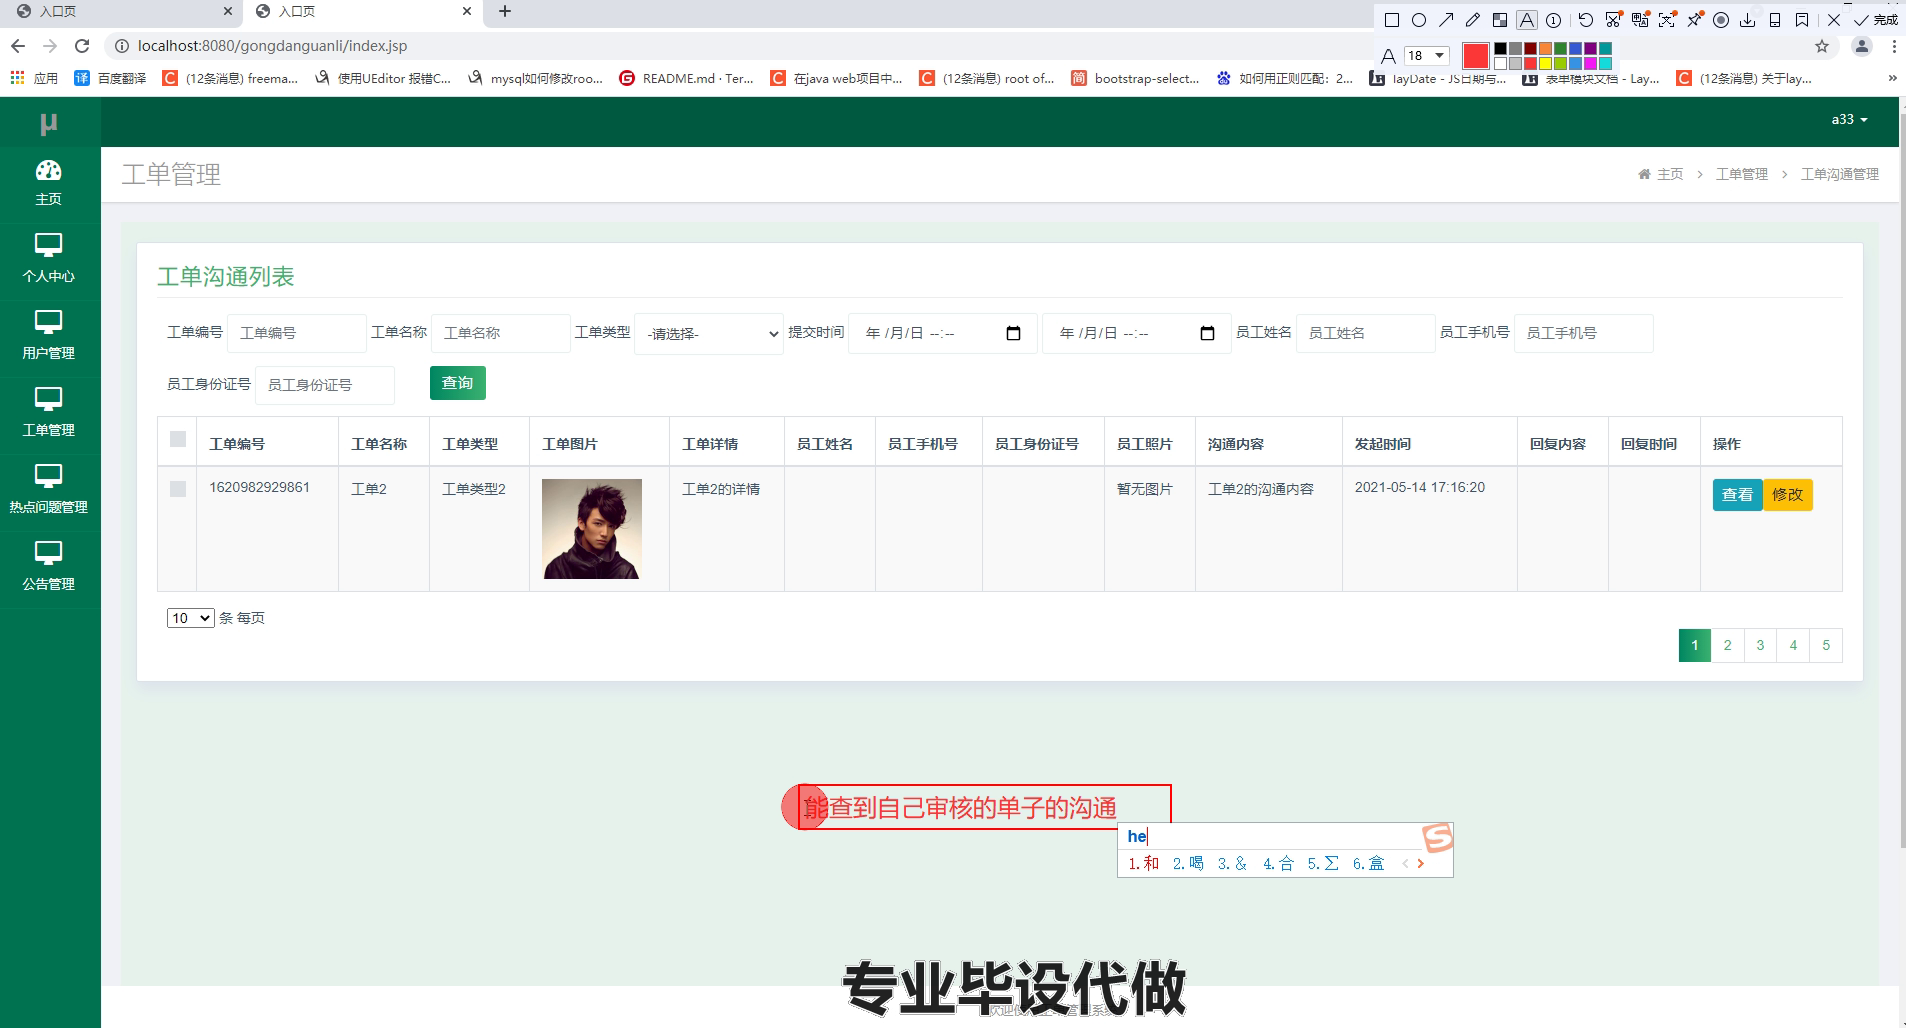Show next IME candidate page

[x=1421, y=863]
